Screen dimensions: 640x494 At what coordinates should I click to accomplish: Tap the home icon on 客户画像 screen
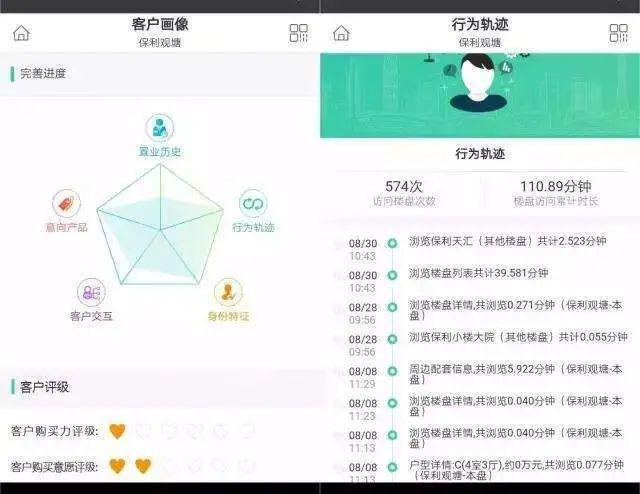click(x=21, y=33)
